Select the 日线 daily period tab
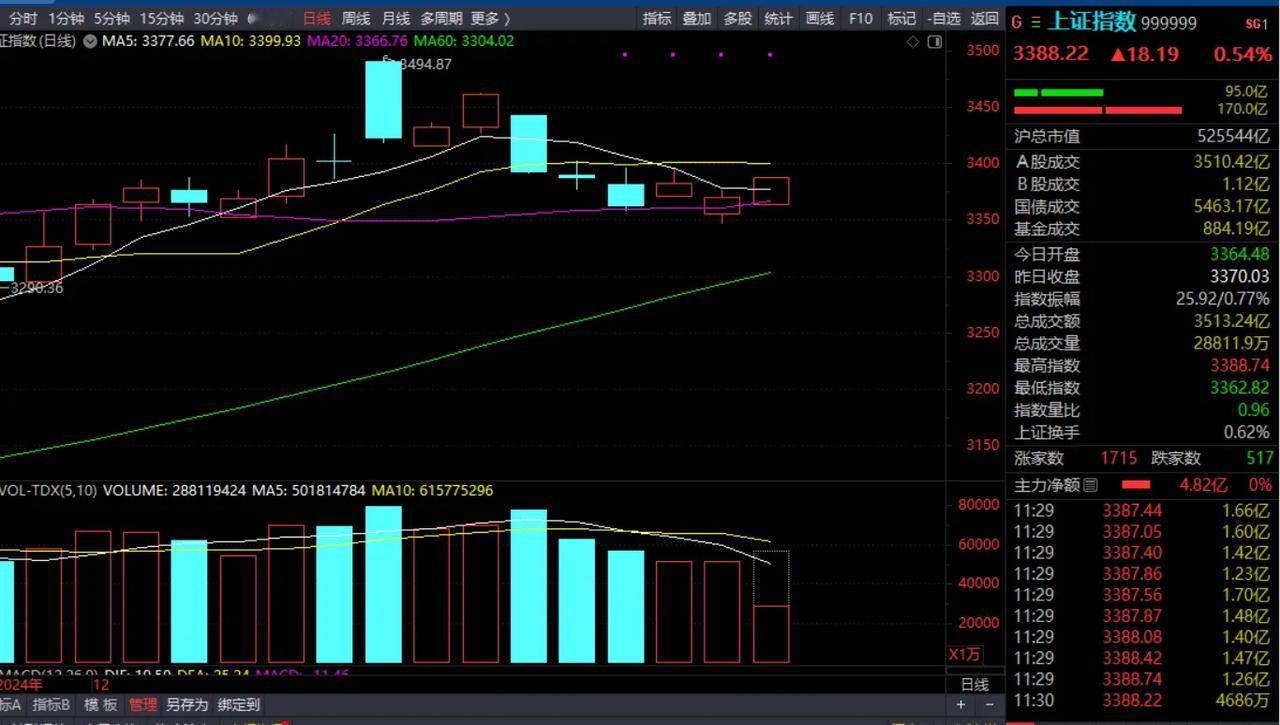This screenshot has height=725, width=1280. (316, 18)
